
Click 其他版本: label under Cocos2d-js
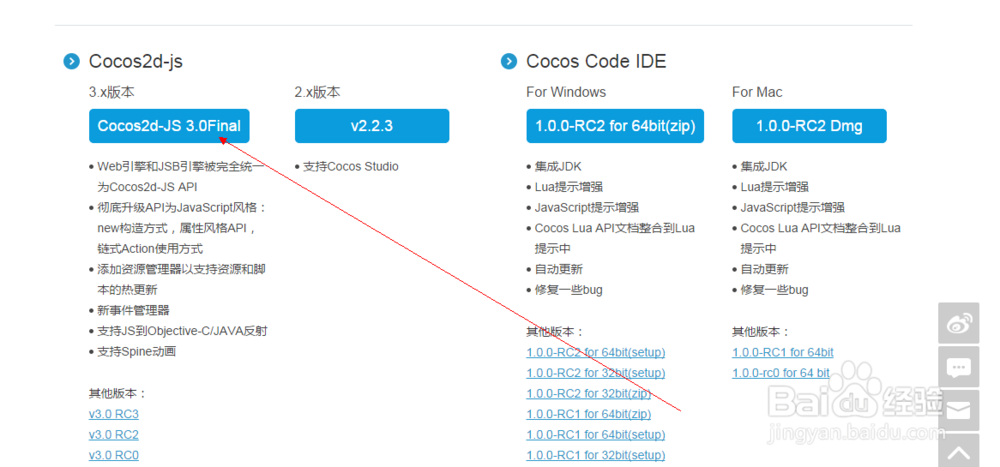[118, 393]
